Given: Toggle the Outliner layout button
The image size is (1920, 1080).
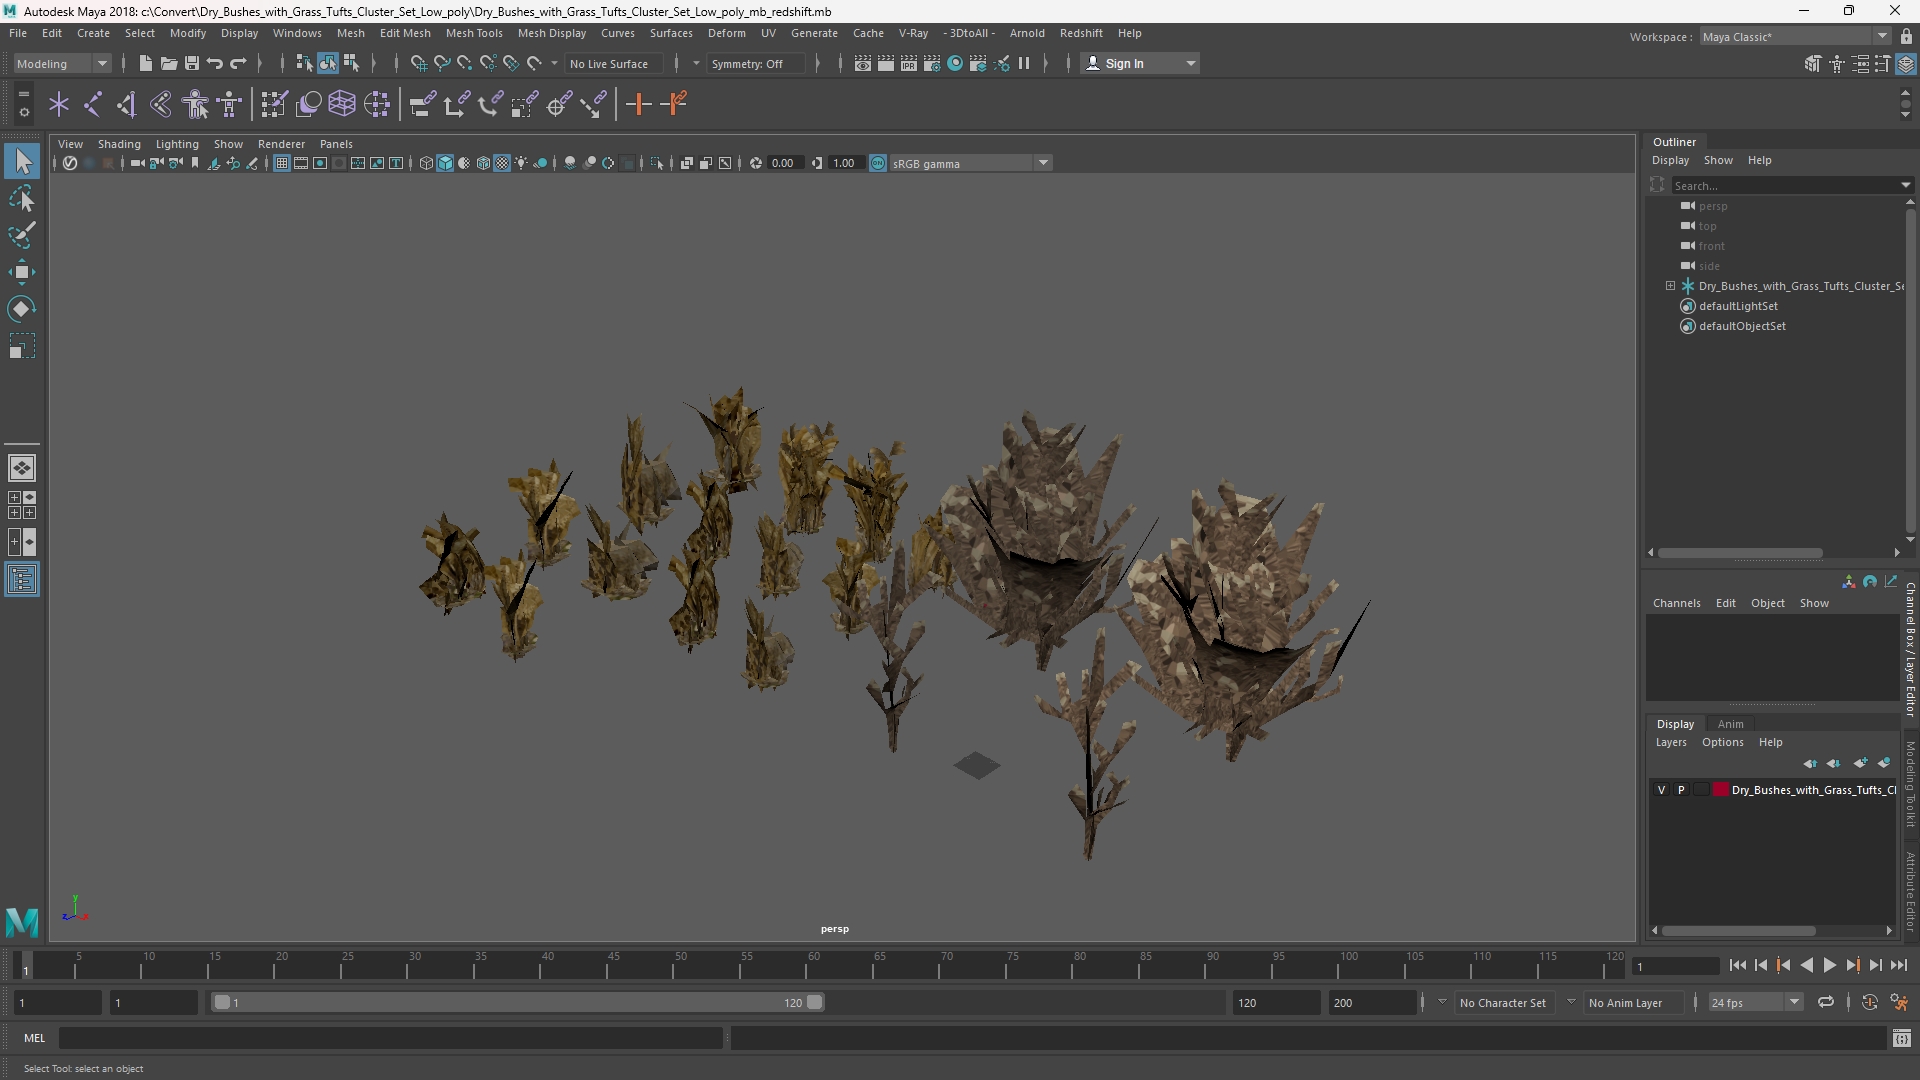Looking at the screenshot, I should point(22,580).
